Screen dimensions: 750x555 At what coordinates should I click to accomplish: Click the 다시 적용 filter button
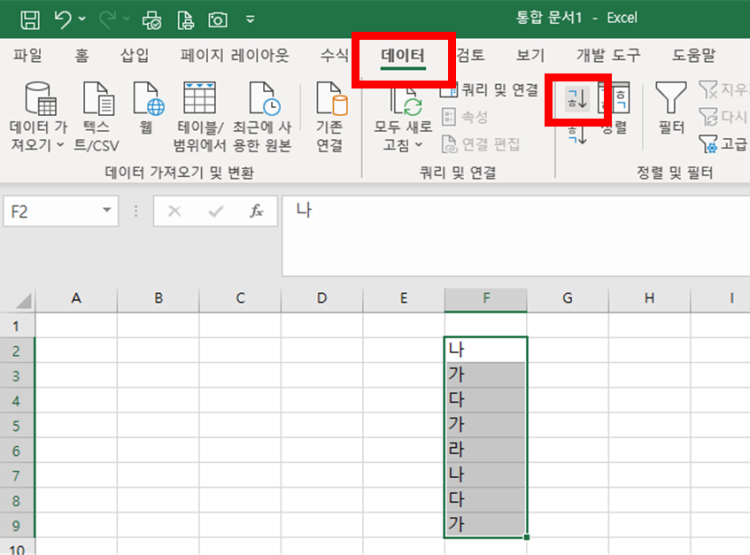723,117
